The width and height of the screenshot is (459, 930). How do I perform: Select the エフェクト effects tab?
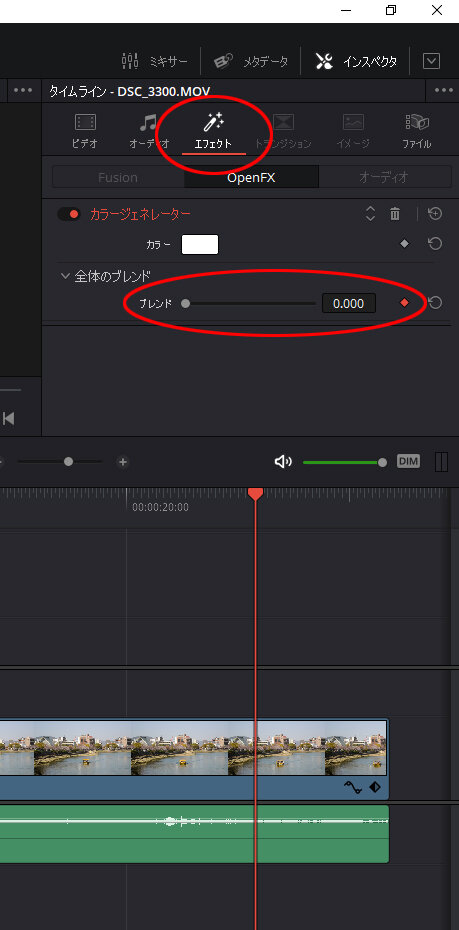click(x=213, y=132)
